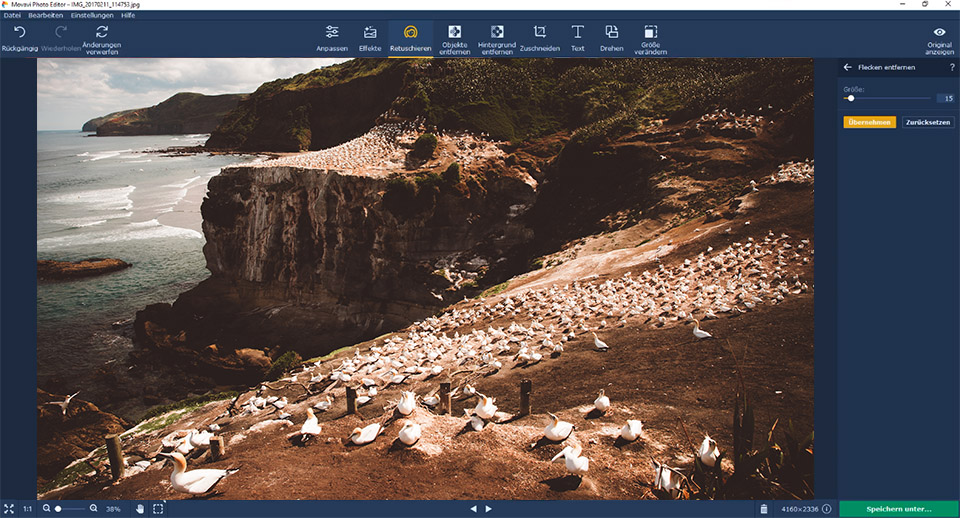Select the hand pan tool
Image resolution: width=960 pixels, height=518 pixels.
(x=140, y=508)
